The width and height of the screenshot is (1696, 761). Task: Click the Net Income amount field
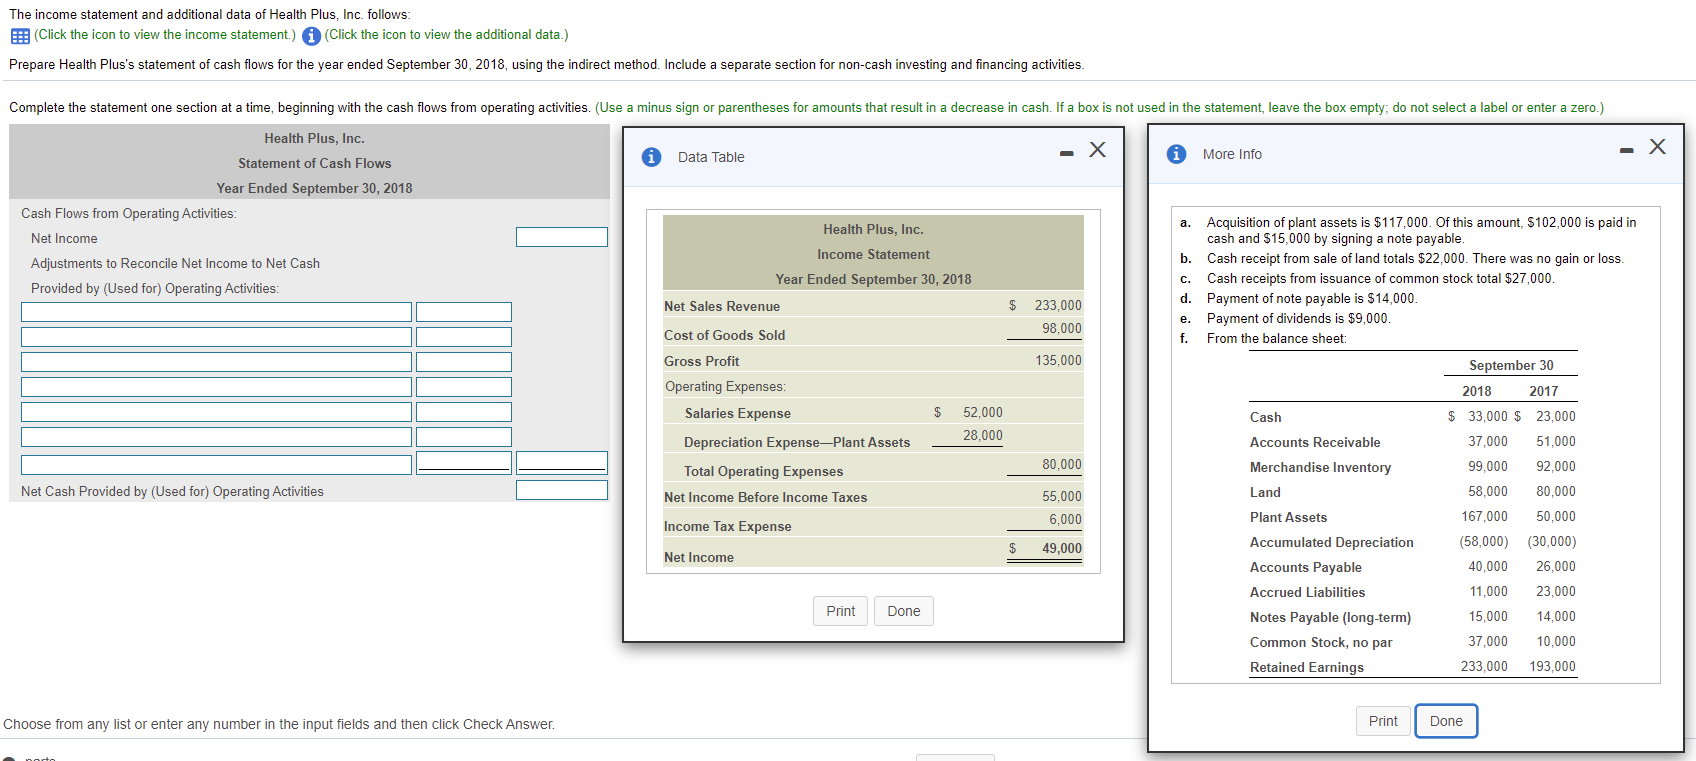pyautogui.click(x=561, y=237)
